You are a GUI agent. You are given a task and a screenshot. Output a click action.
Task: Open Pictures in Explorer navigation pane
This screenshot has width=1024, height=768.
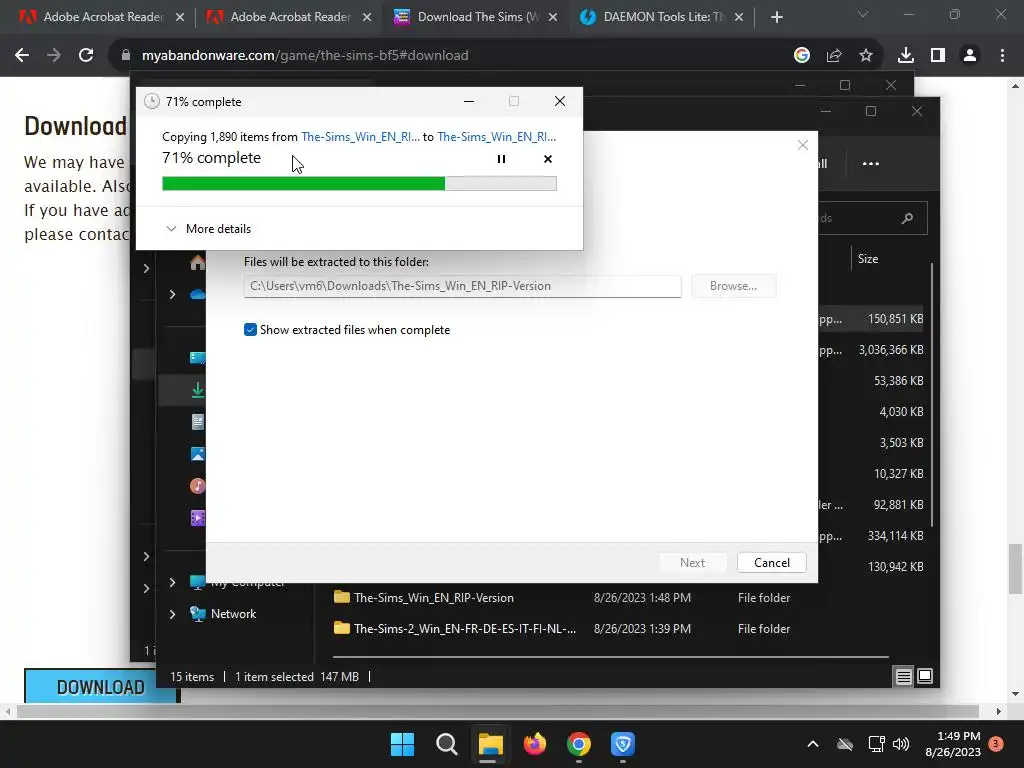[198, 454]
